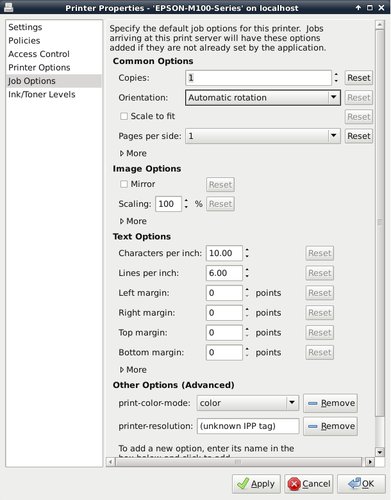Confirm with the OK button
This screenshot has width=391, height=500.
(361, 484)
